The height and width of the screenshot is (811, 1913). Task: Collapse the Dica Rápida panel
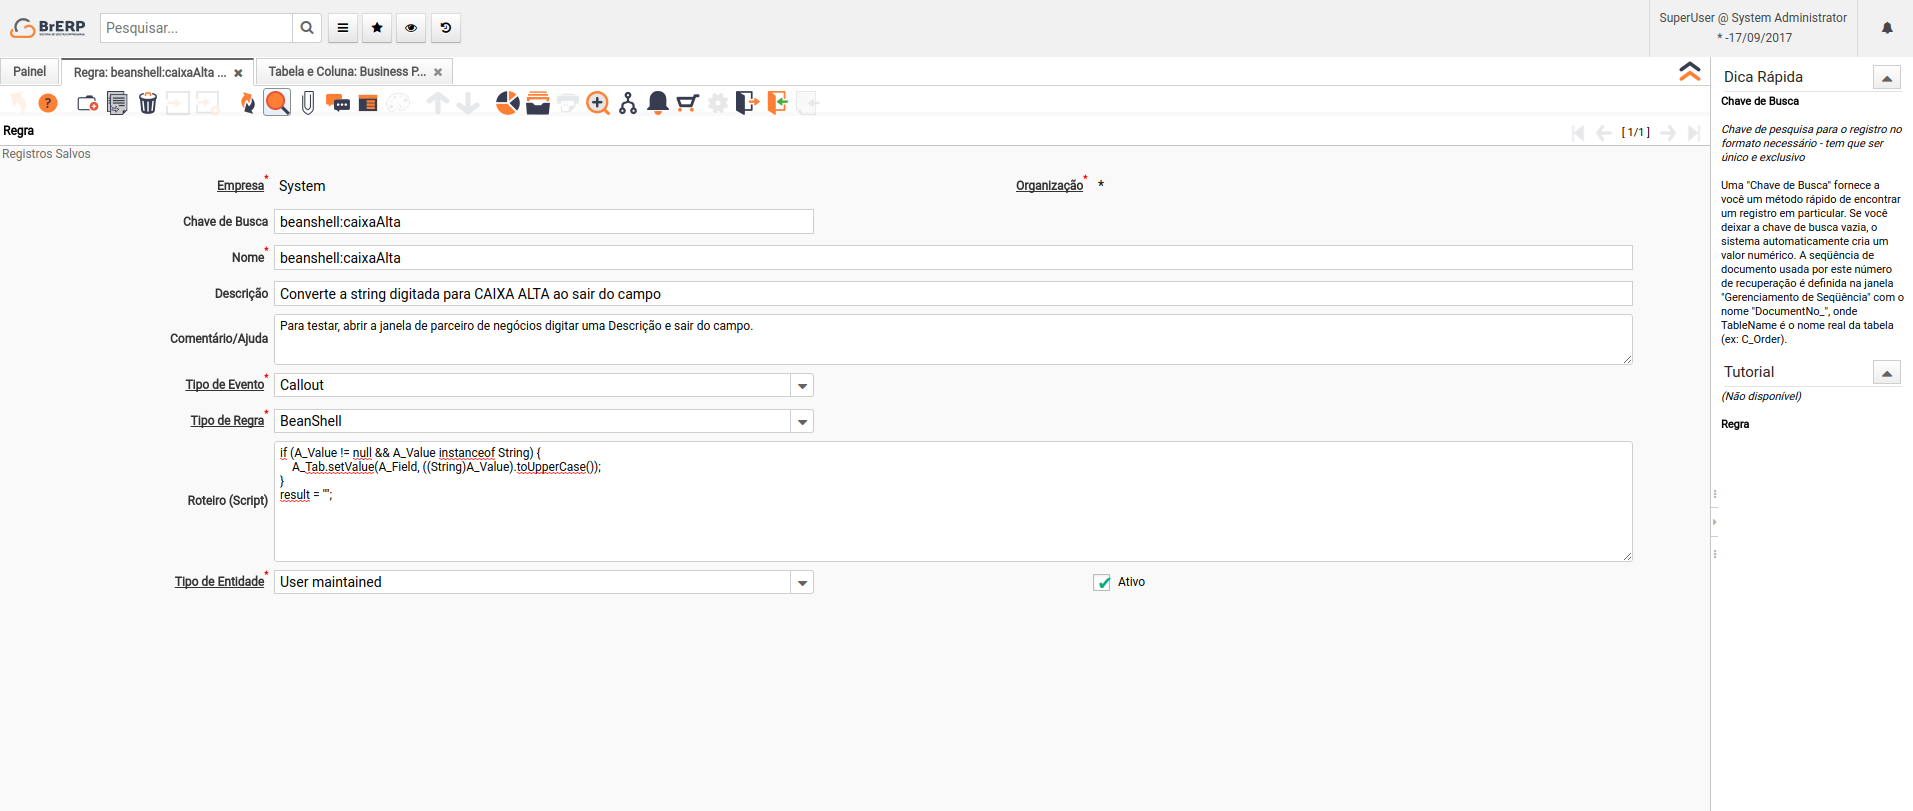pos(1887,78)
